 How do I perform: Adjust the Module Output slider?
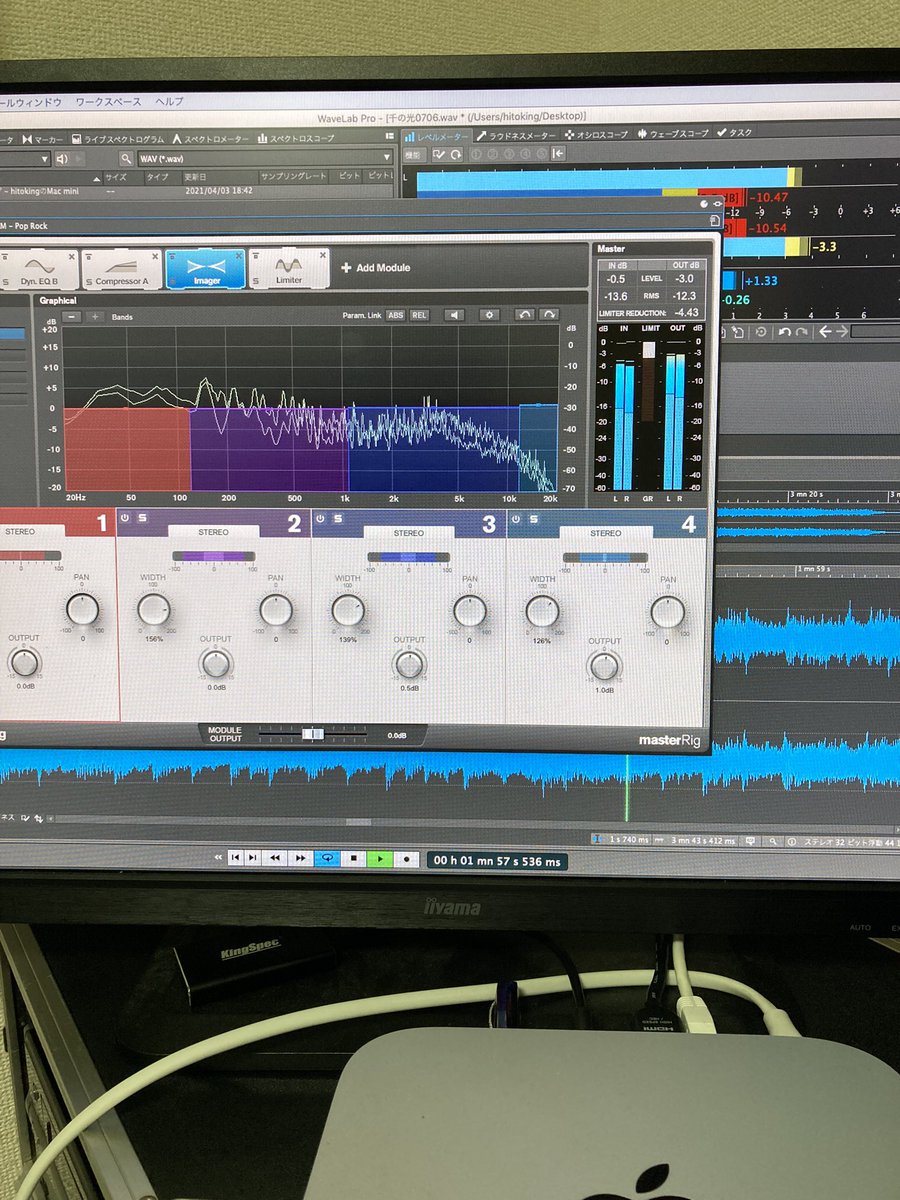pos(315,732)
